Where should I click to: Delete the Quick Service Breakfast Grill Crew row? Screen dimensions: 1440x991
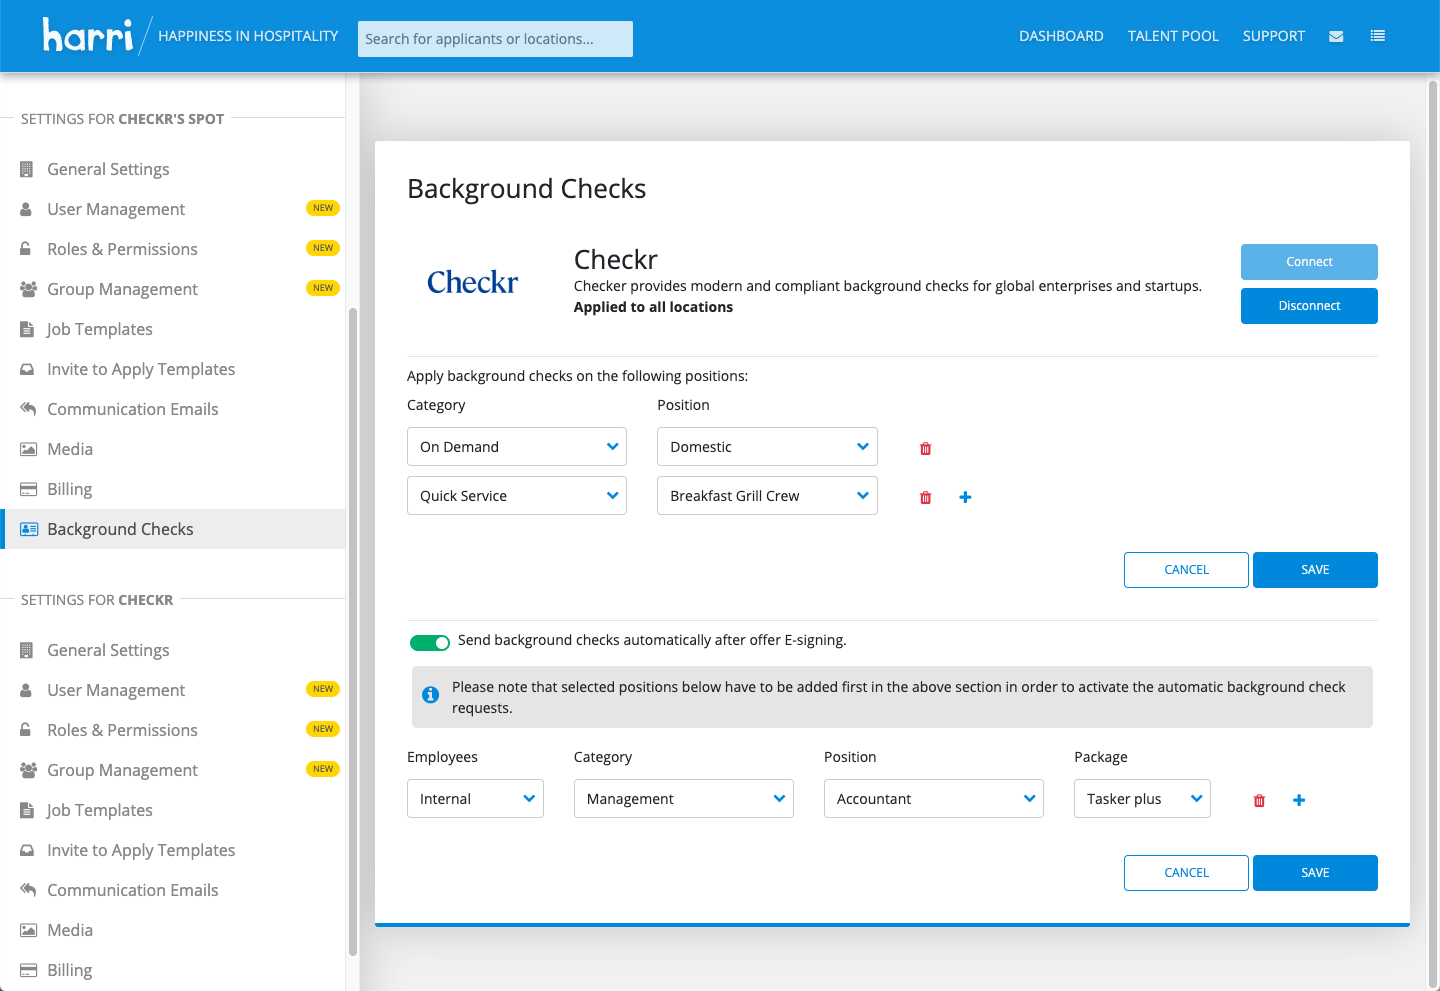point(925,497)
